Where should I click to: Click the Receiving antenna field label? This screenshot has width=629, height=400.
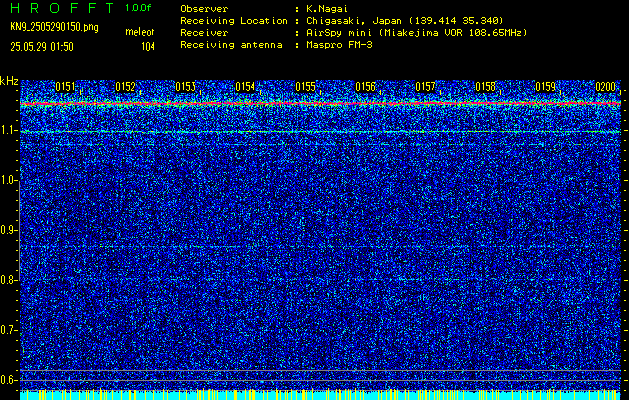click(231, 45)
